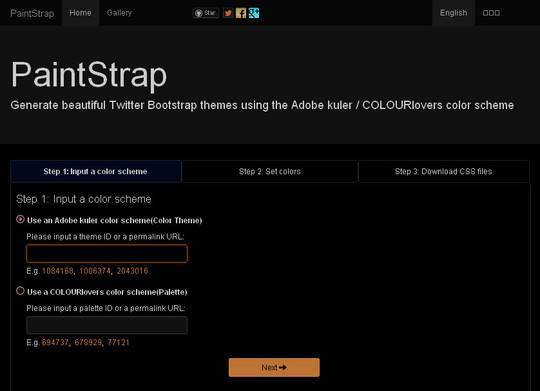Click the GitHub Star button
Viewport: 540px width, 391px height.
point(206,13)
